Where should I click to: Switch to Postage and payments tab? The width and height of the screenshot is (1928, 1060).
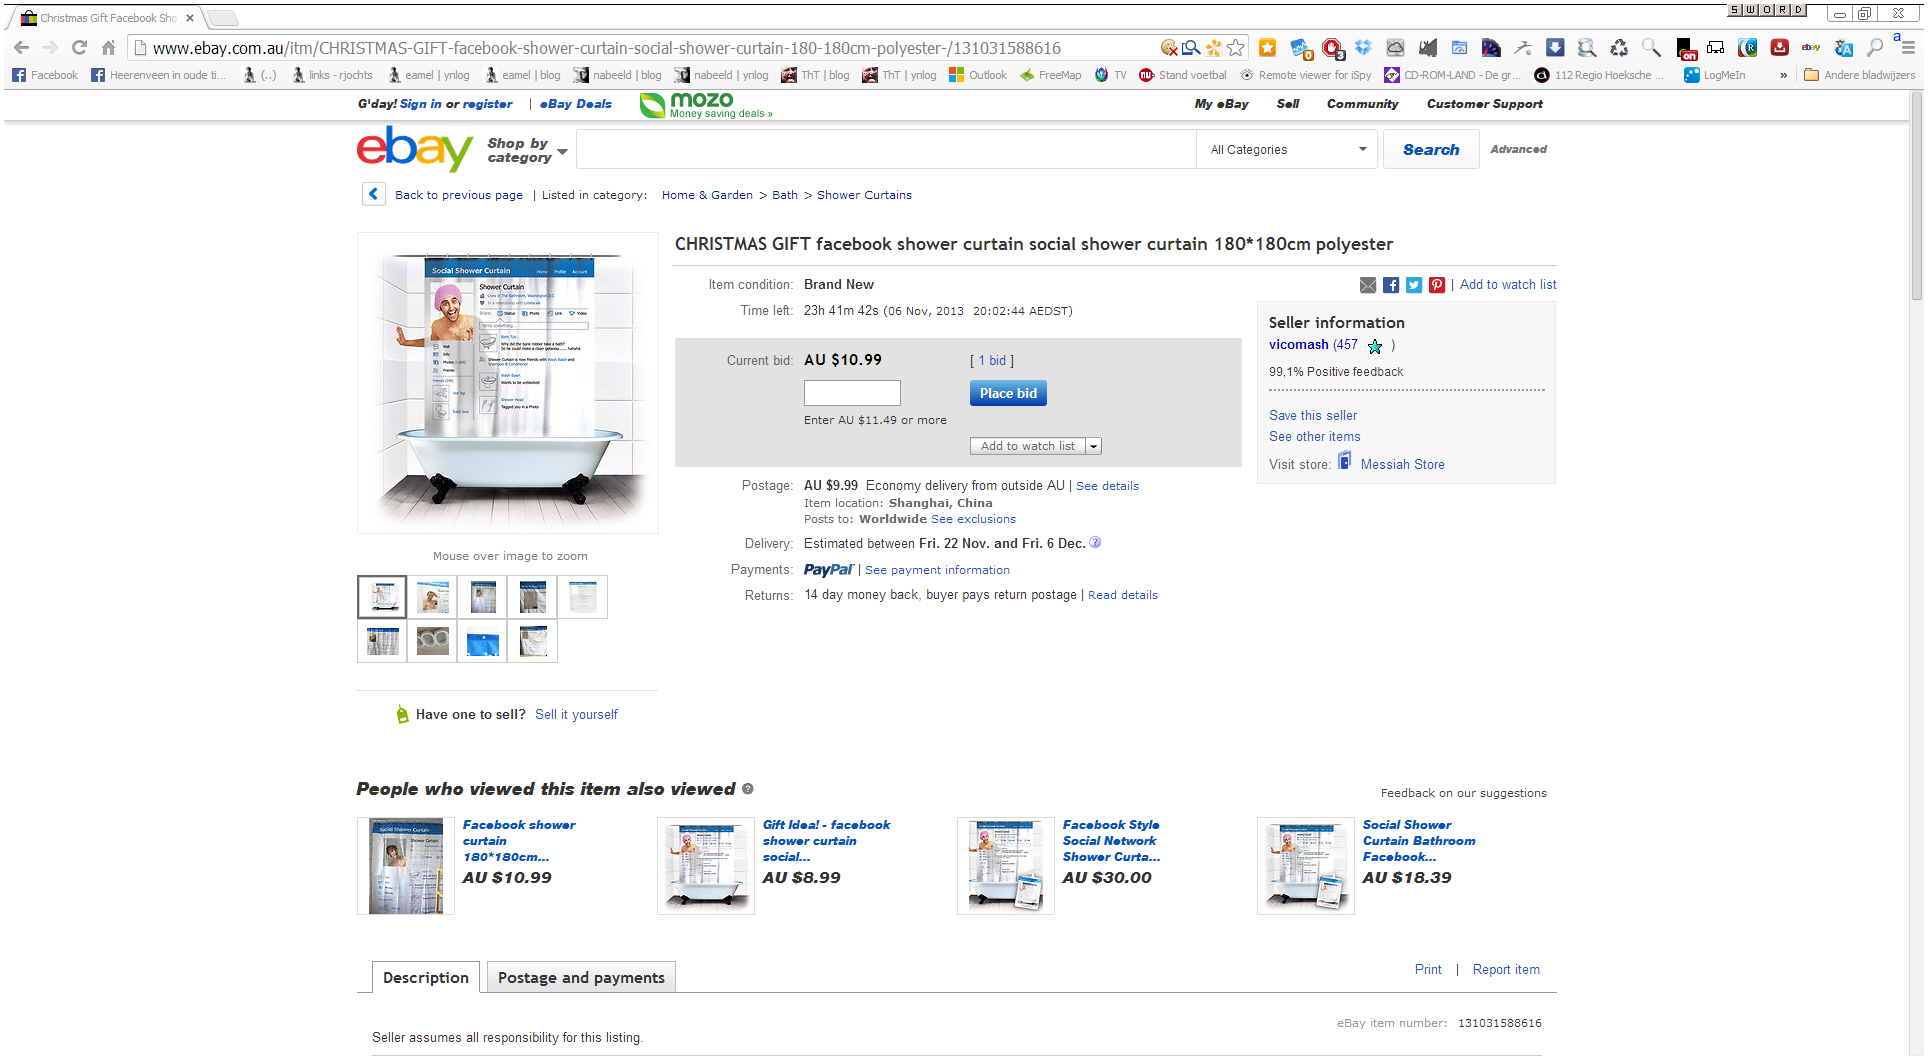pyautogui.click(x=581, y=977)
